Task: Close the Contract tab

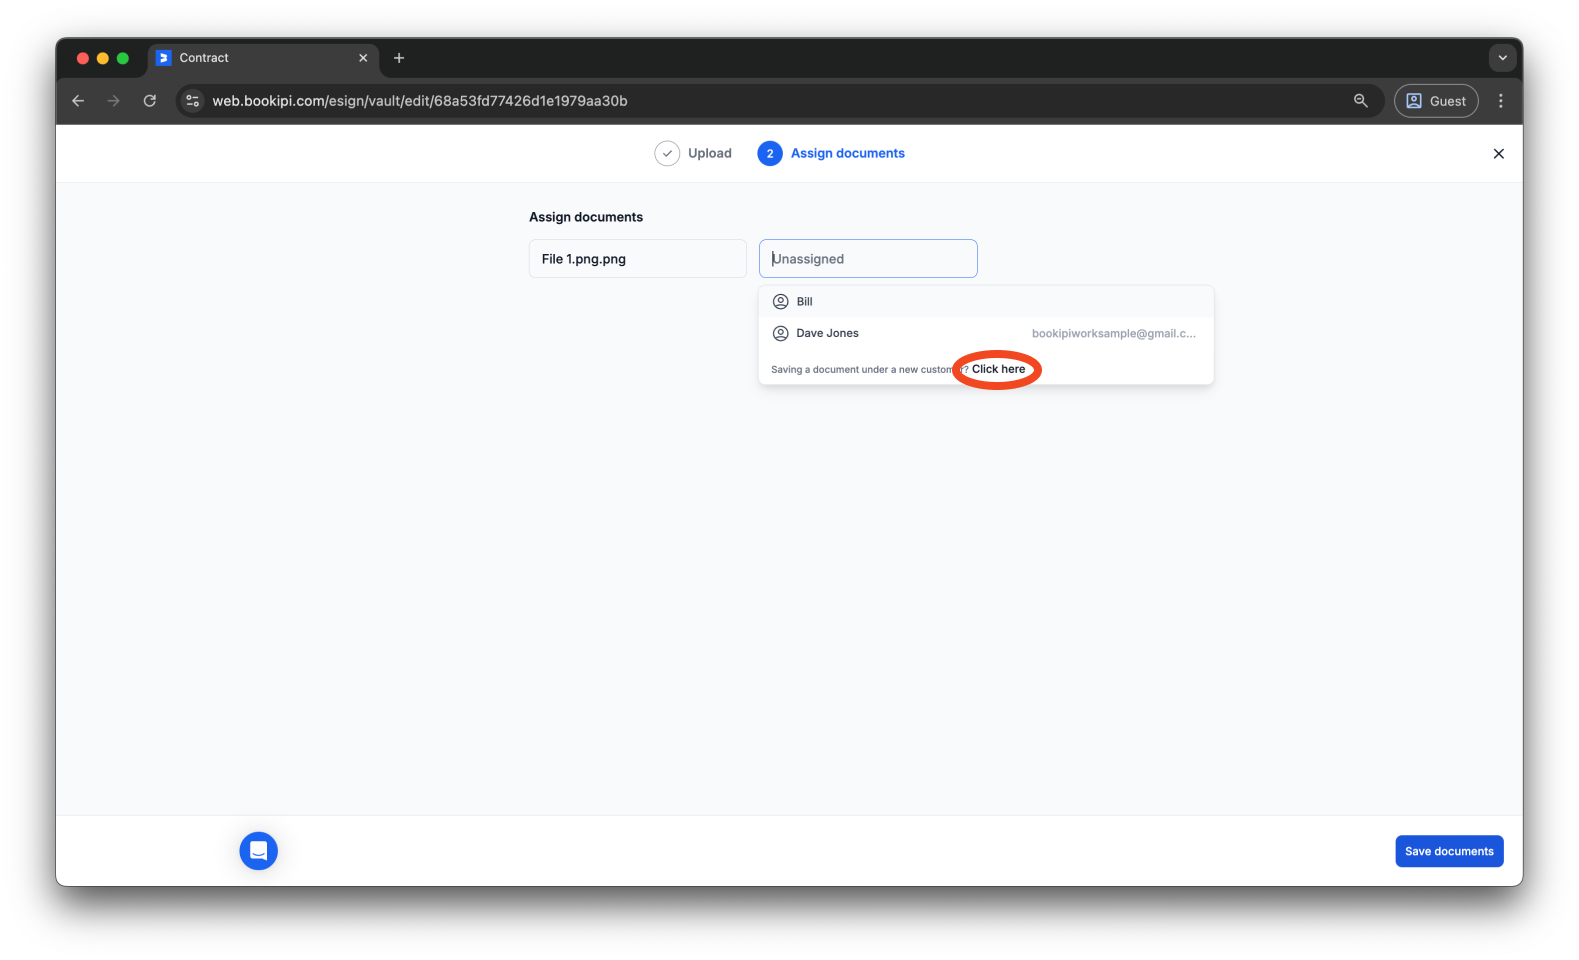Action: coord(363,58)
